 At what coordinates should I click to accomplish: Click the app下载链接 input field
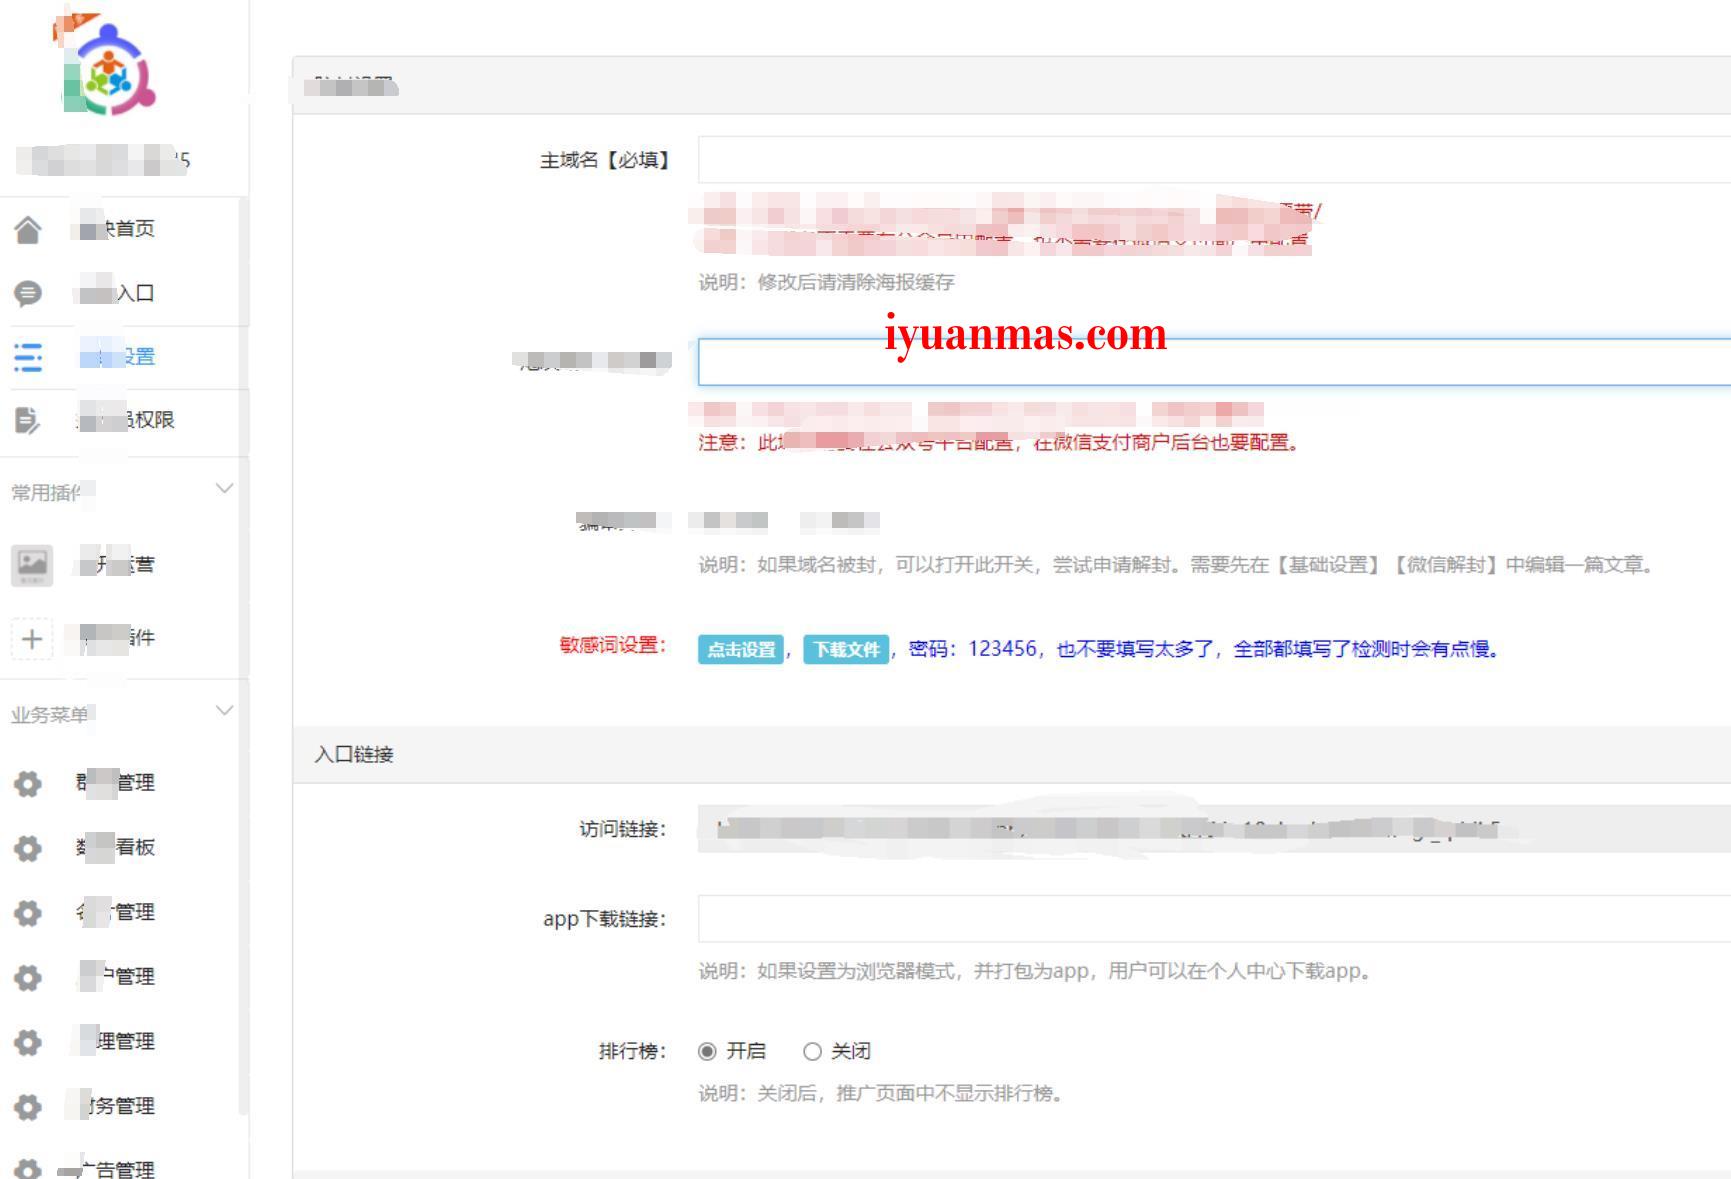click(x=1214, y=919)
